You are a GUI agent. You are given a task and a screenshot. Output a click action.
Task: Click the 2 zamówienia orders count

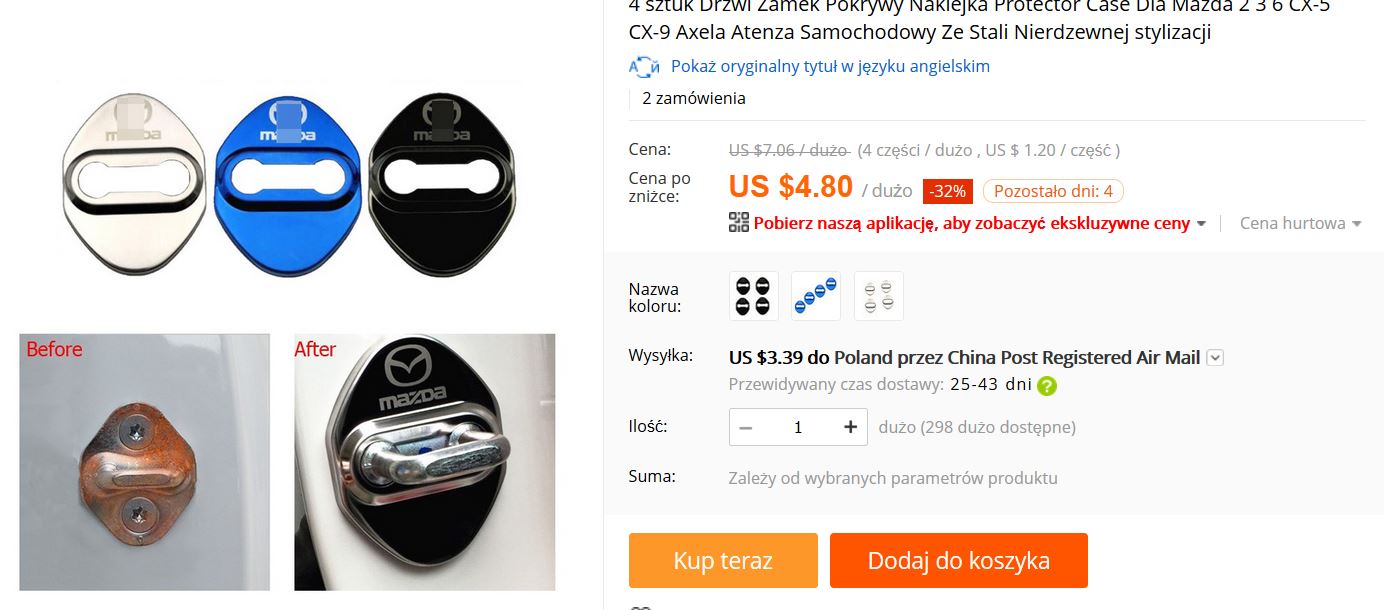694,98
